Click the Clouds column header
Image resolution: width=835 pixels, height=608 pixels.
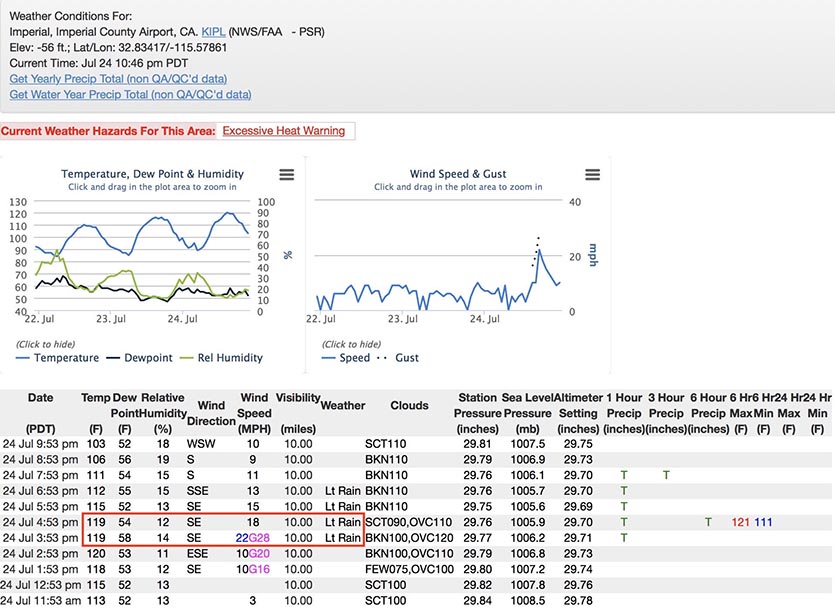409,406
